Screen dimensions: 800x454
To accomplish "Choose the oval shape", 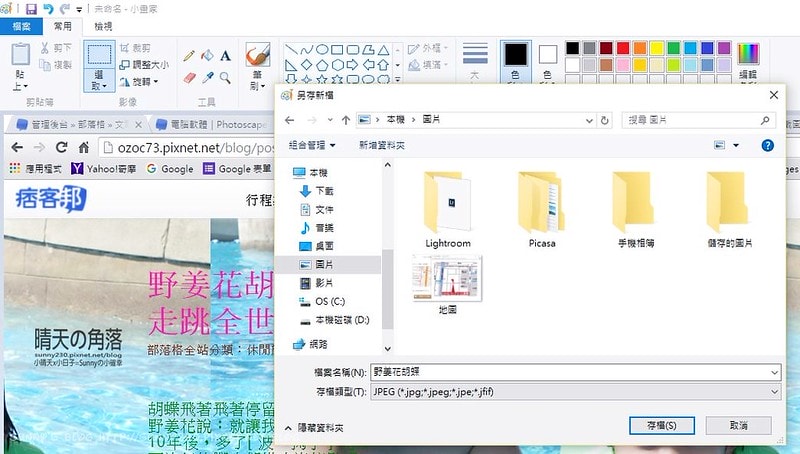I will (321, 49).
